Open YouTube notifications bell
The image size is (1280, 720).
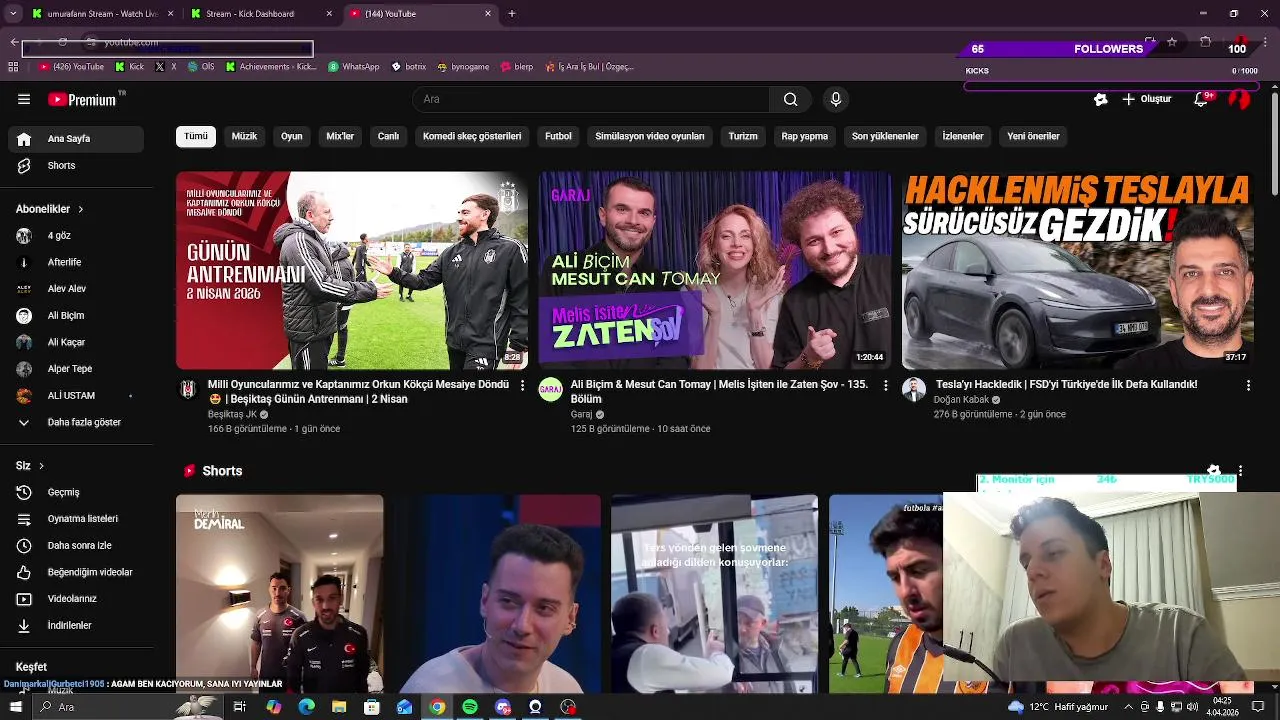coord(1202,99)
